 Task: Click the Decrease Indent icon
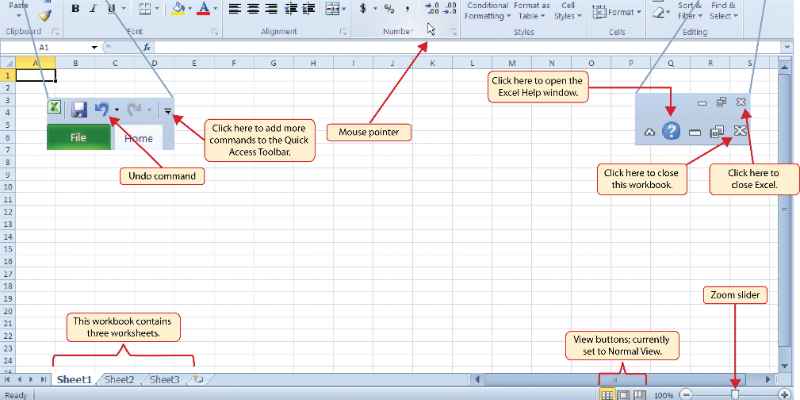coord(291,8)
